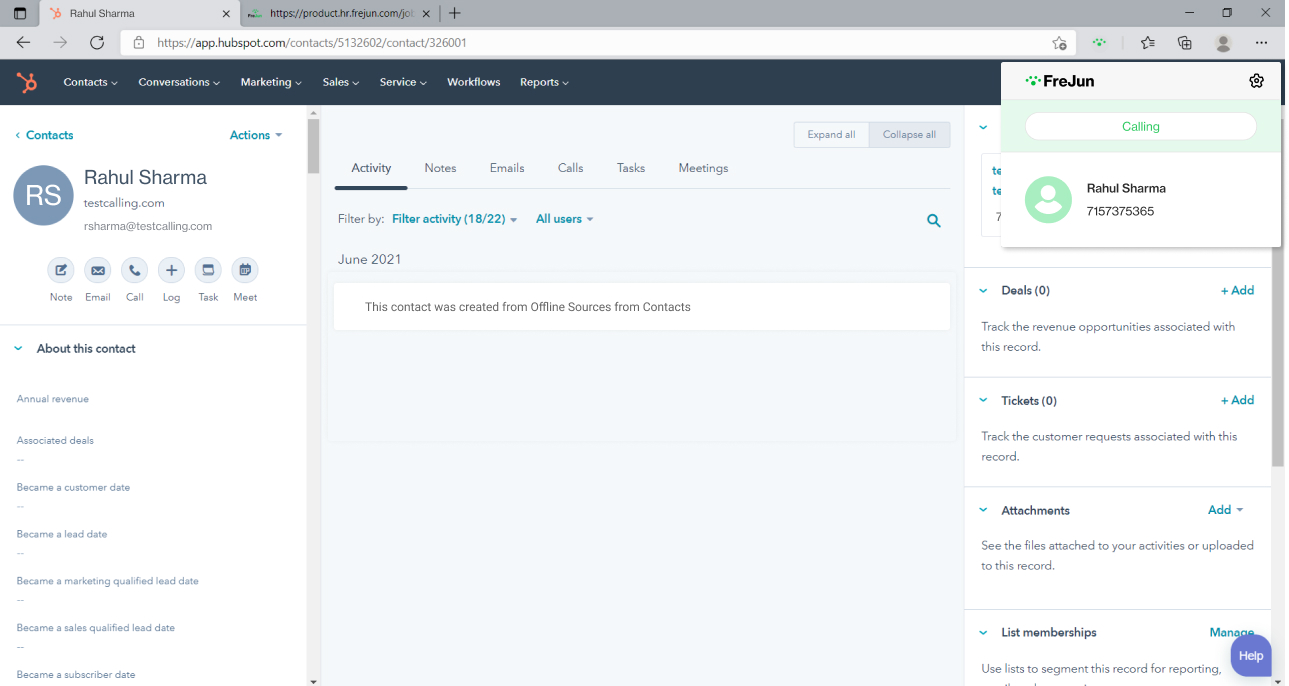Viewport: 1289px width, 686px height.
Task: Click the RS contact avatar
Action: click(x=43, y=195)
